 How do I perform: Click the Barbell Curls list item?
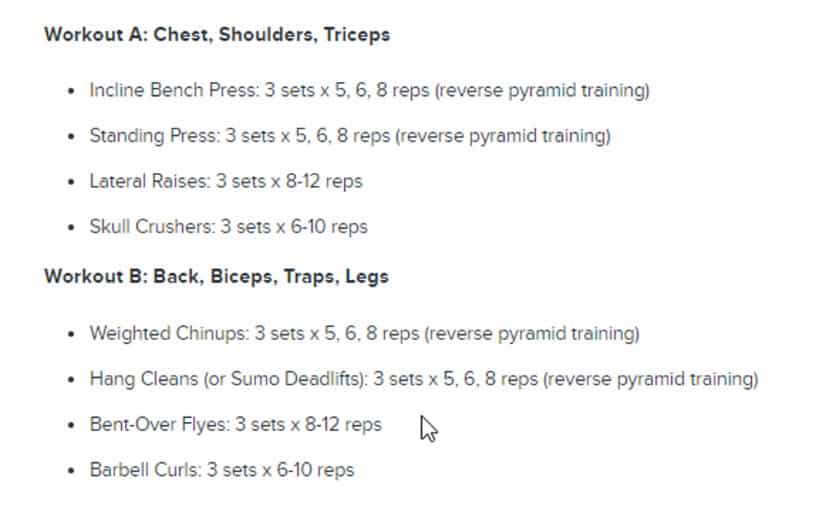coord(222,470)
